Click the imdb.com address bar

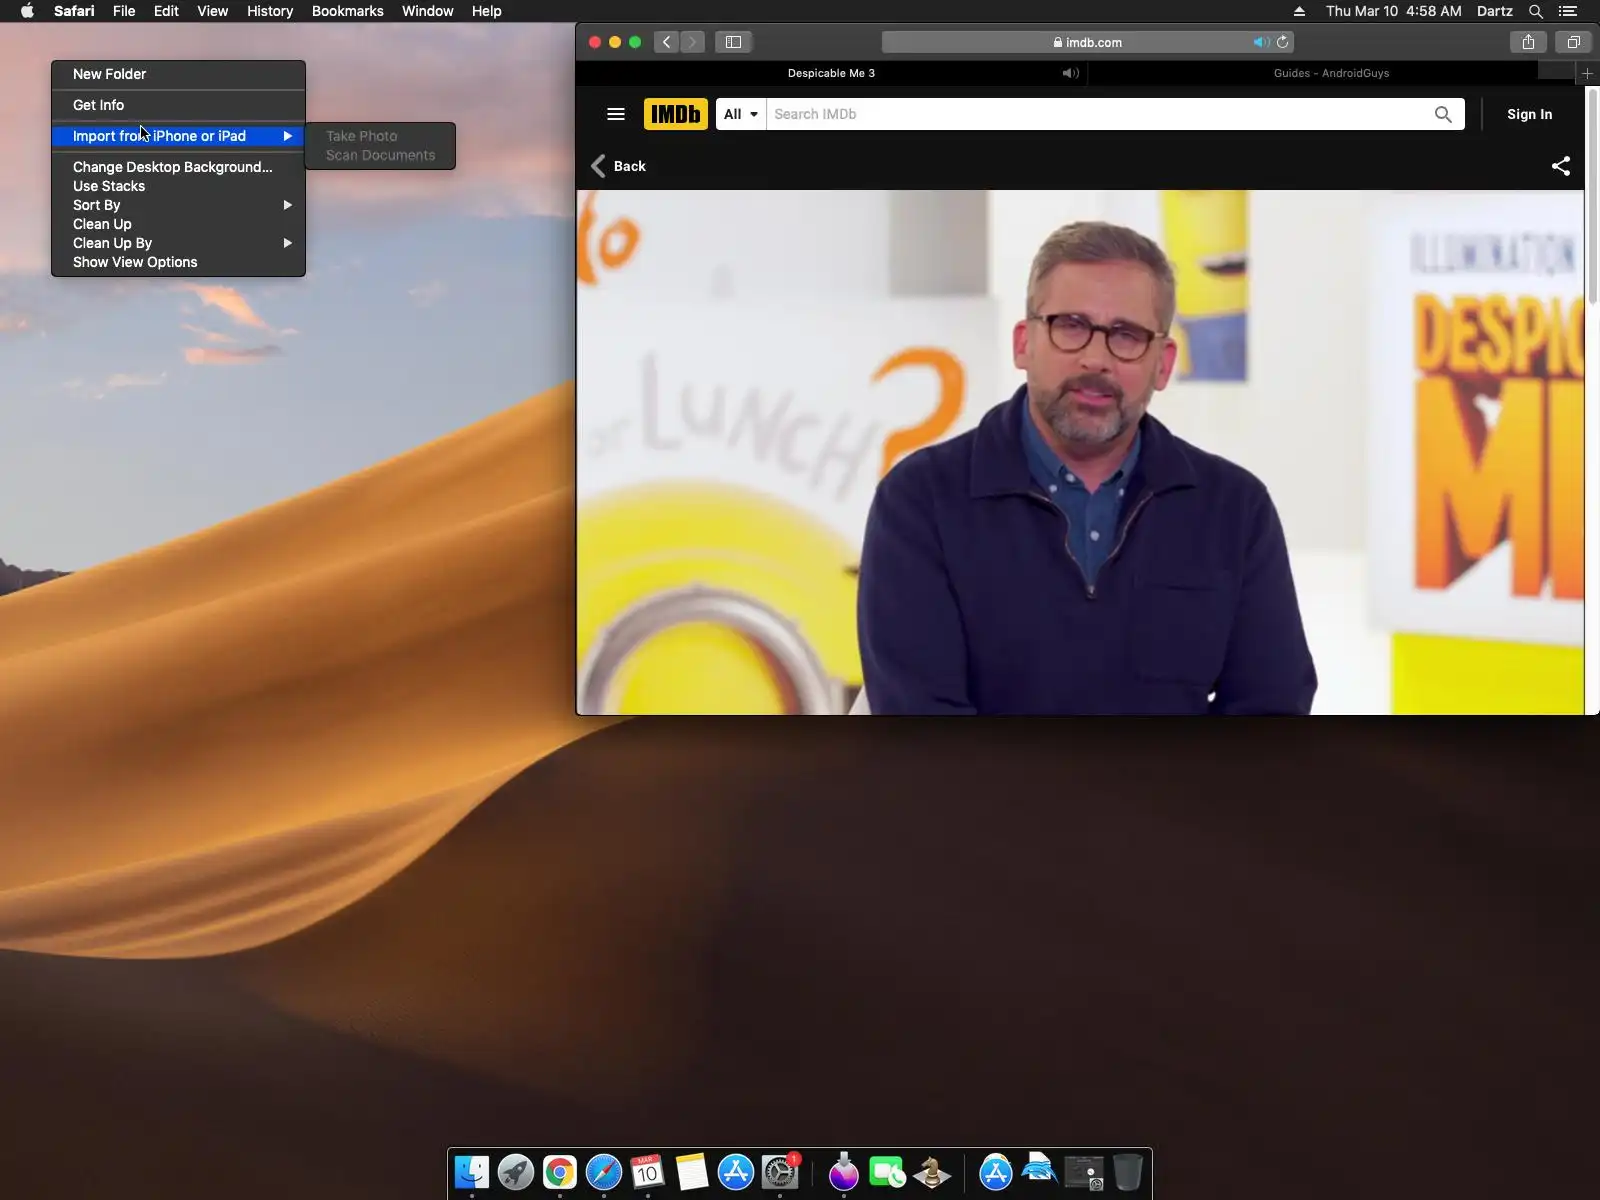pos(1088,42)
